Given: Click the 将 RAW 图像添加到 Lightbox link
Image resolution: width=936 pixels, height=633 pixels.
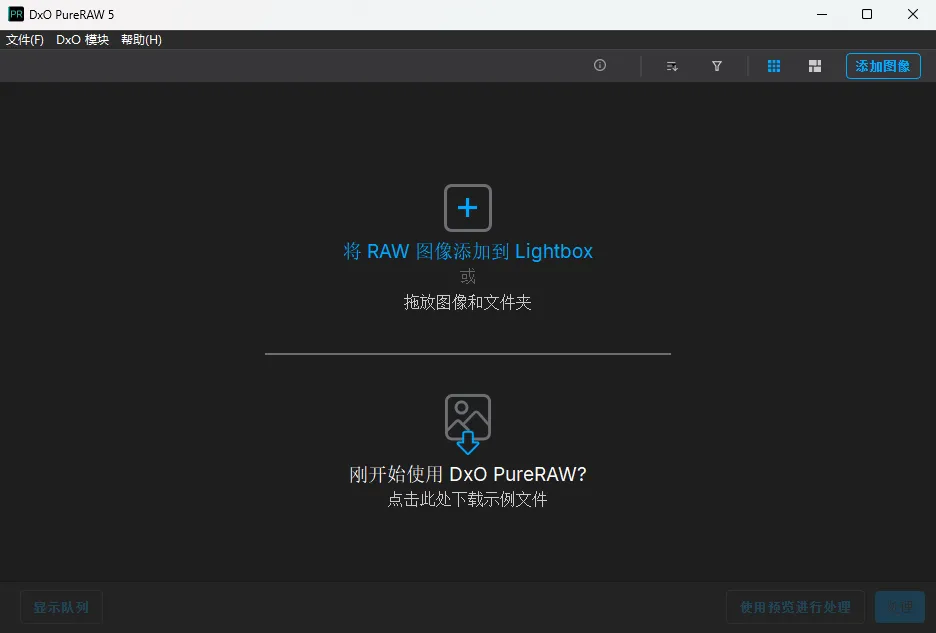Looking at the screenshot, I should (468, 252).
